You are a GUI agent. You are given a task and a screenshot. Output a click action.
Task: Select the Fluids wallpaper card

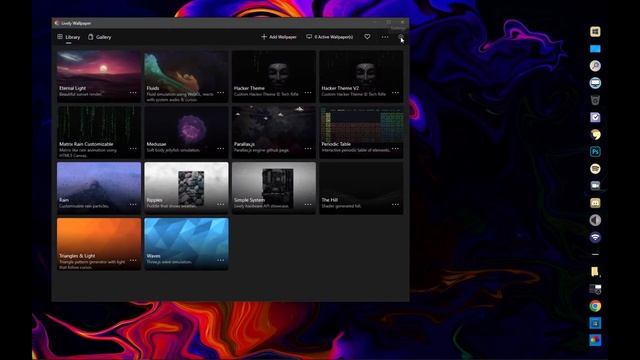point(186,76)
